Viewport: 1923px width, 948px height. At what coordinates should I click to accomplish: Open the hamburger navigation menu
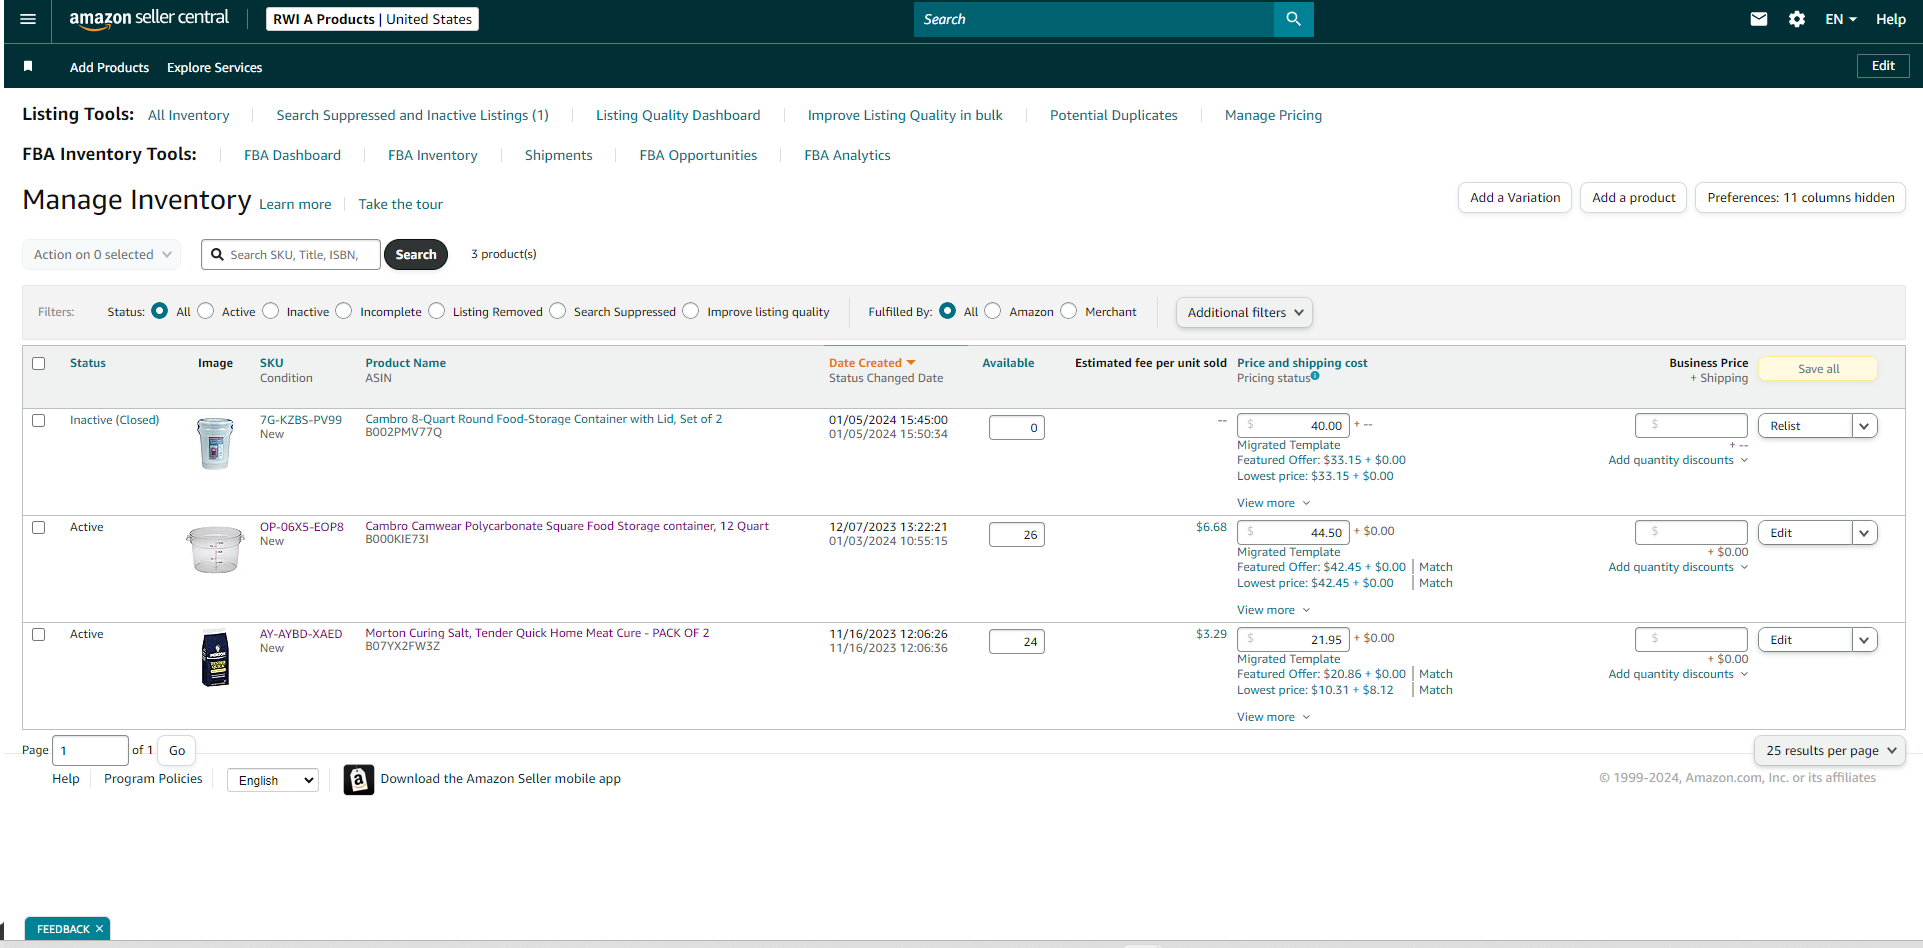28,19
